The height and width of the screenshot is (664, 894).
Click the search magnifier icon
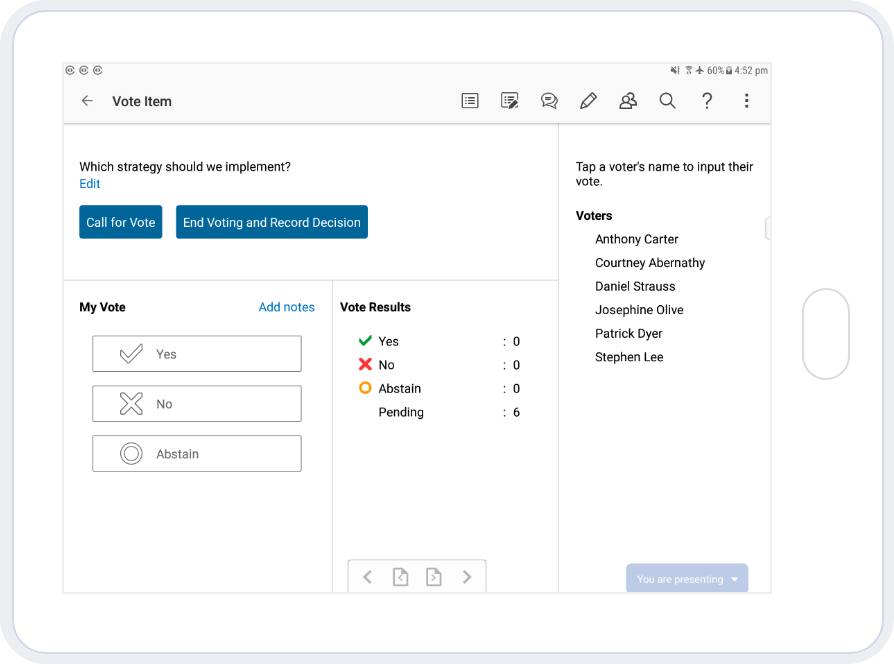(x=667, y=101)
